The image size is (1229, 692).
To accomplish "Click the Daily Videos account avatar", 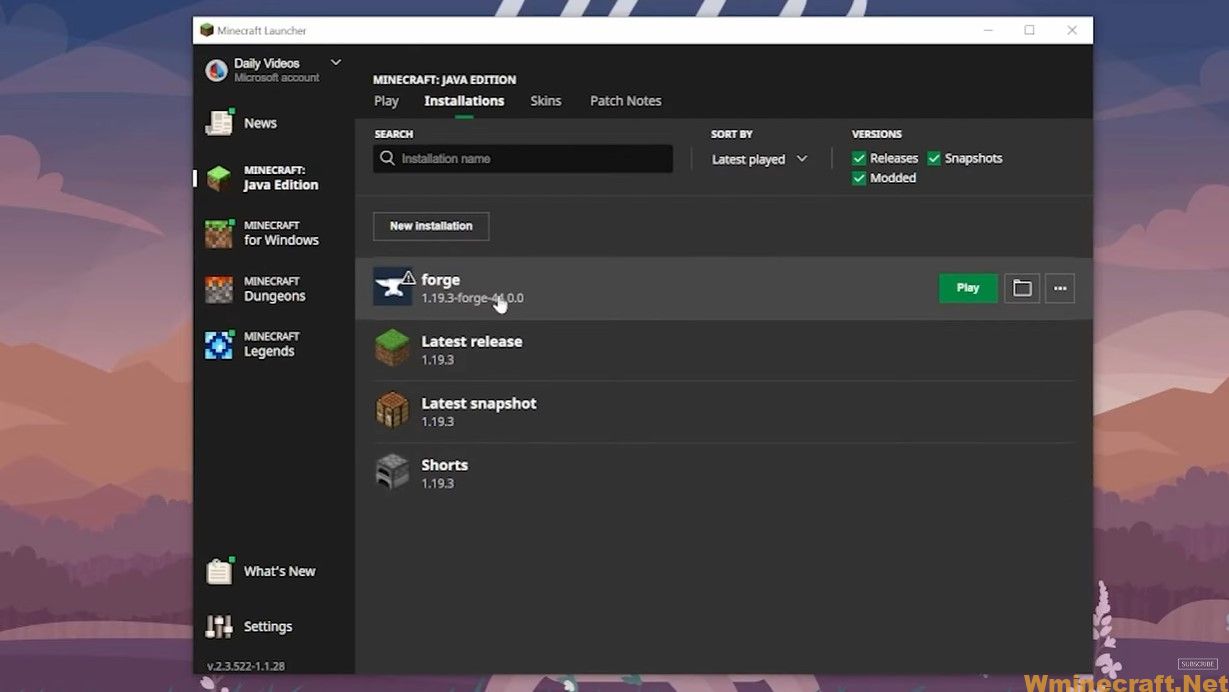I will click(216, 70).
